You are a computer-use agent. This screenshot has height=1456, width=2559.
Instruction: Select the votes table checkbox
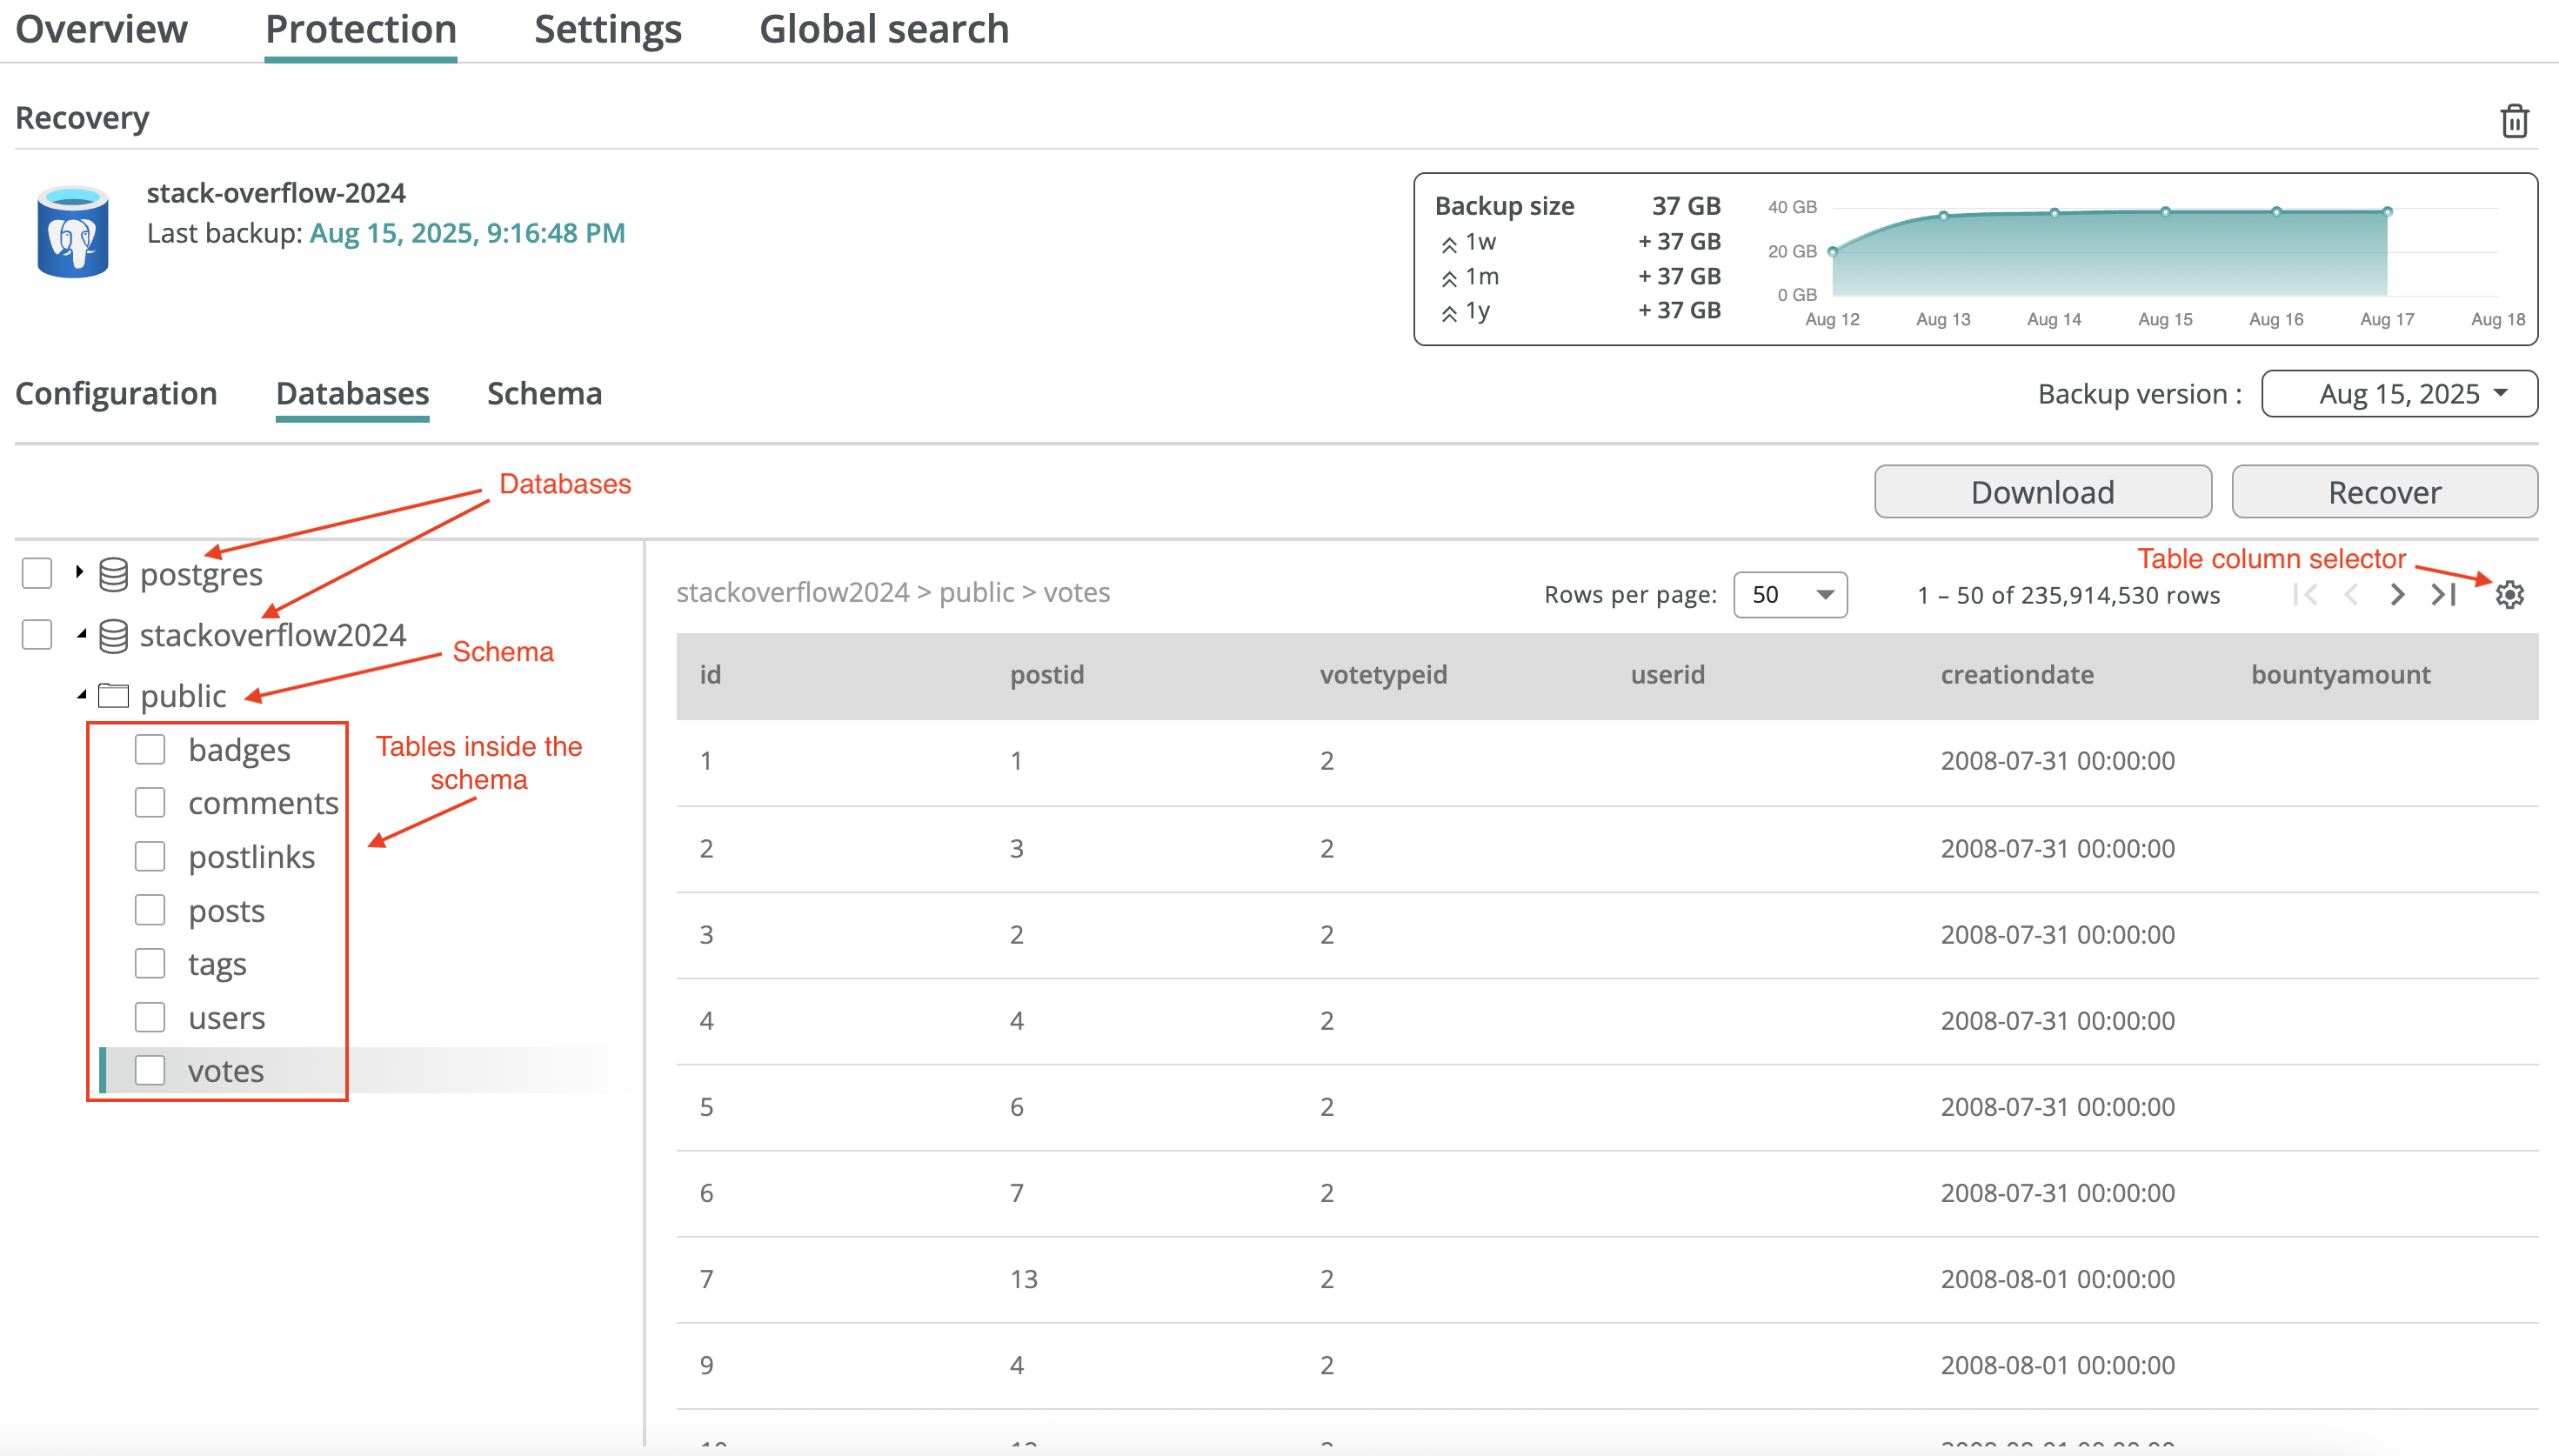tap(150, 1071)
